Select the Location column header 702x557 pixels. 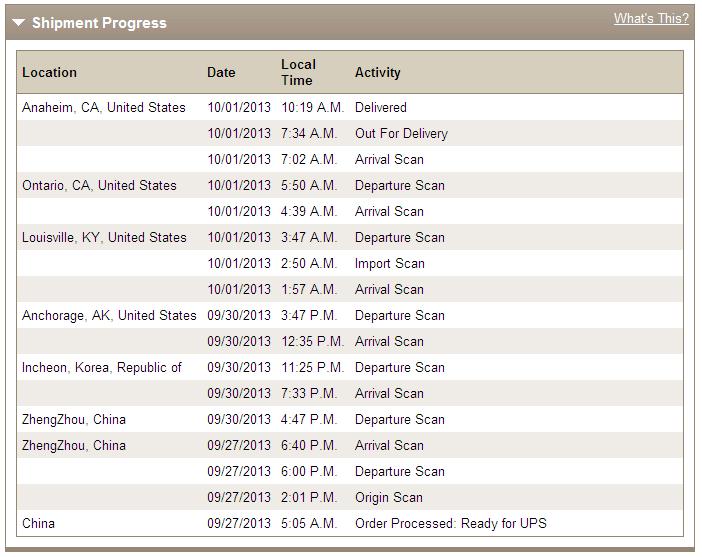coord(49,73)
